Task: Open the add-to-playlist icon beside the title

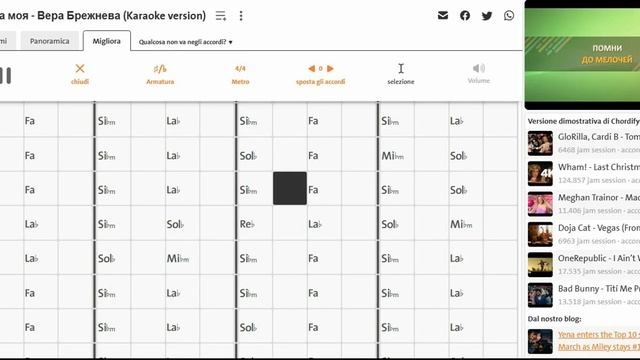Action: click(221, 16)
